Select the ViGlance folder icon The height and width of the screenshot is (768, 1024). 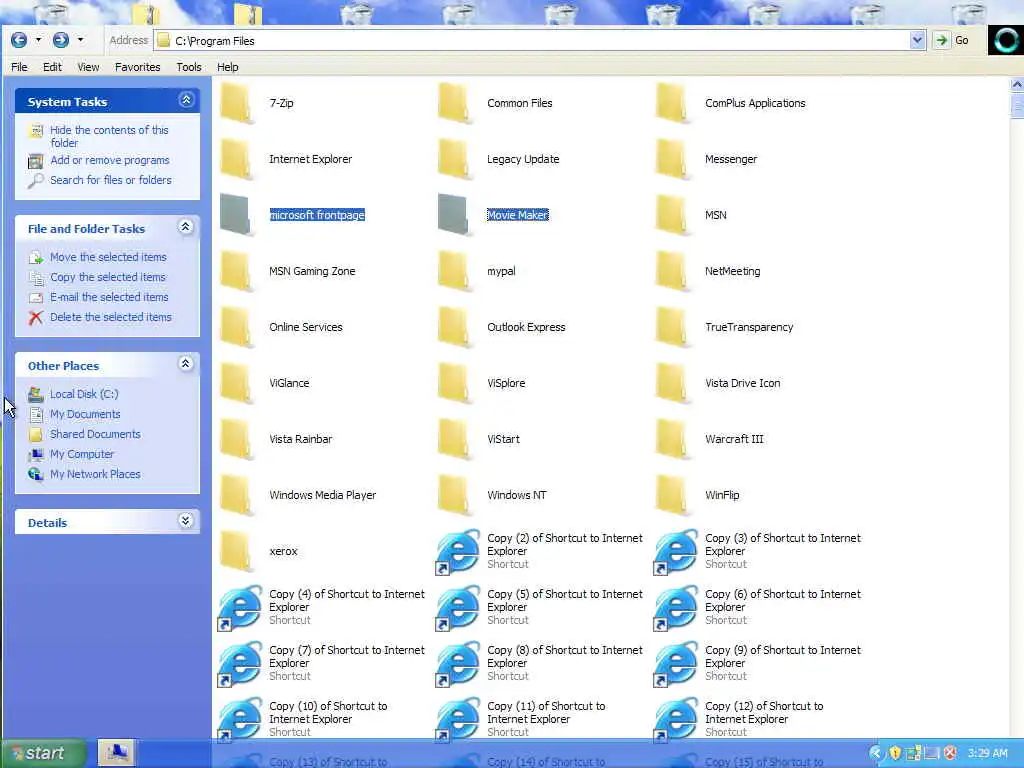(237, 383)
